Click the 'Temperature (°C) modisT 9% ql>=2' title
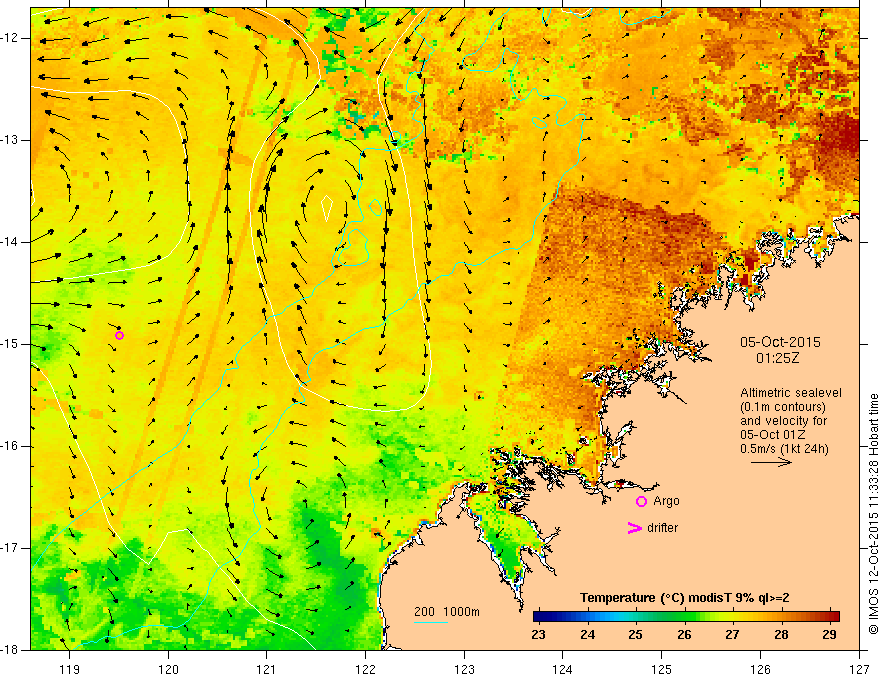This screenshot has width=880, height=680. [x=685, y=598]
